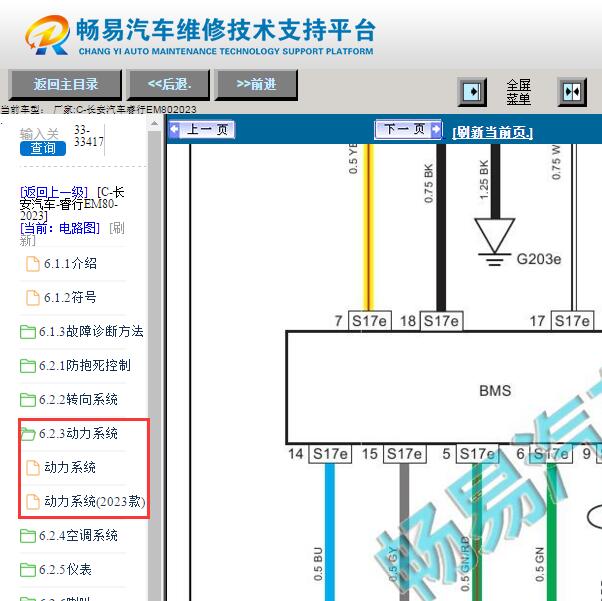Expand 6.2.1防抱死控制 folder
The width and height of the screenshot is (602, 601).
click(84, 365)
